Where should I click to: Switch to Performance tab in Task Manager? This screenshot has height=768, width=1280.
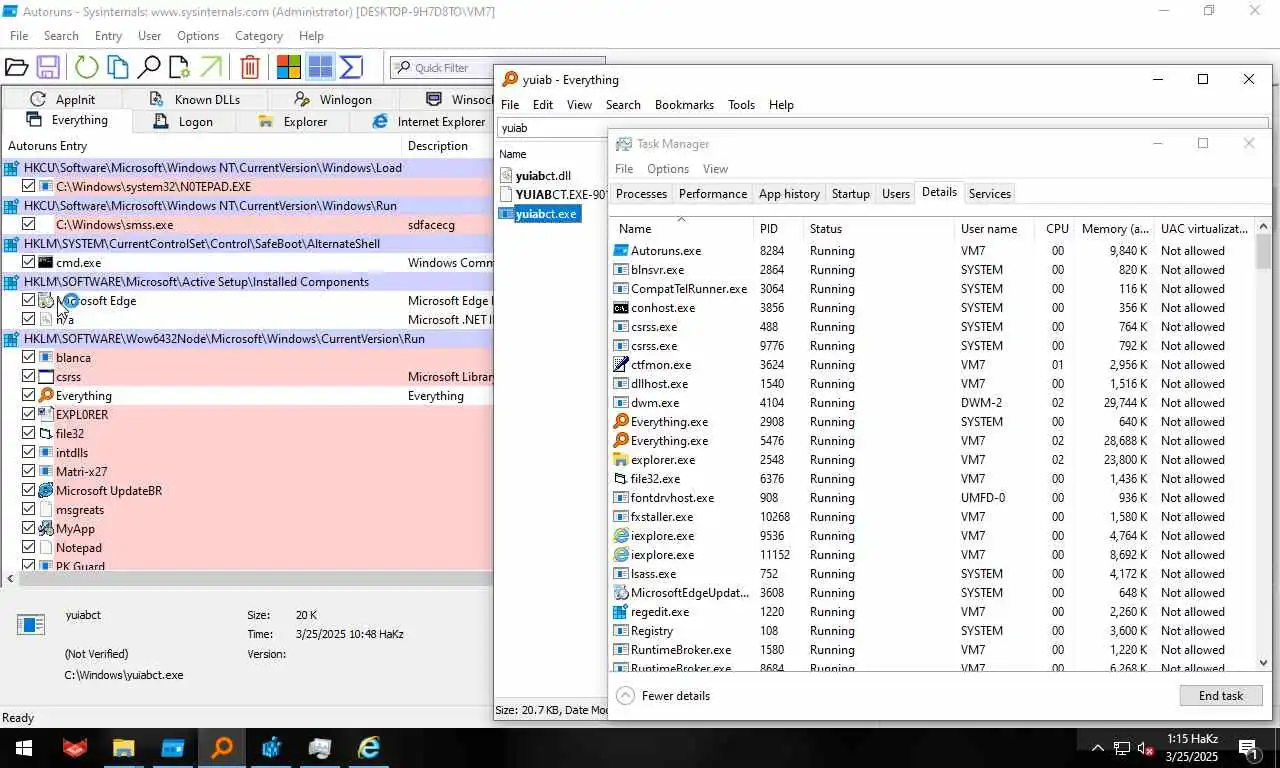[712, 194]
